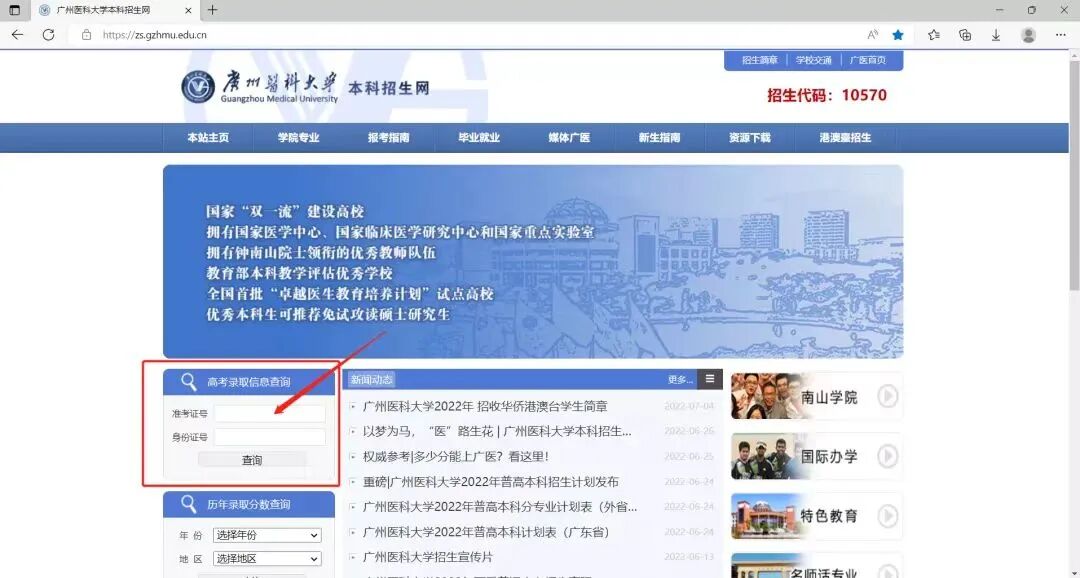
Task: Click the hamburger icon on news panel
Action: pos(710,379)
